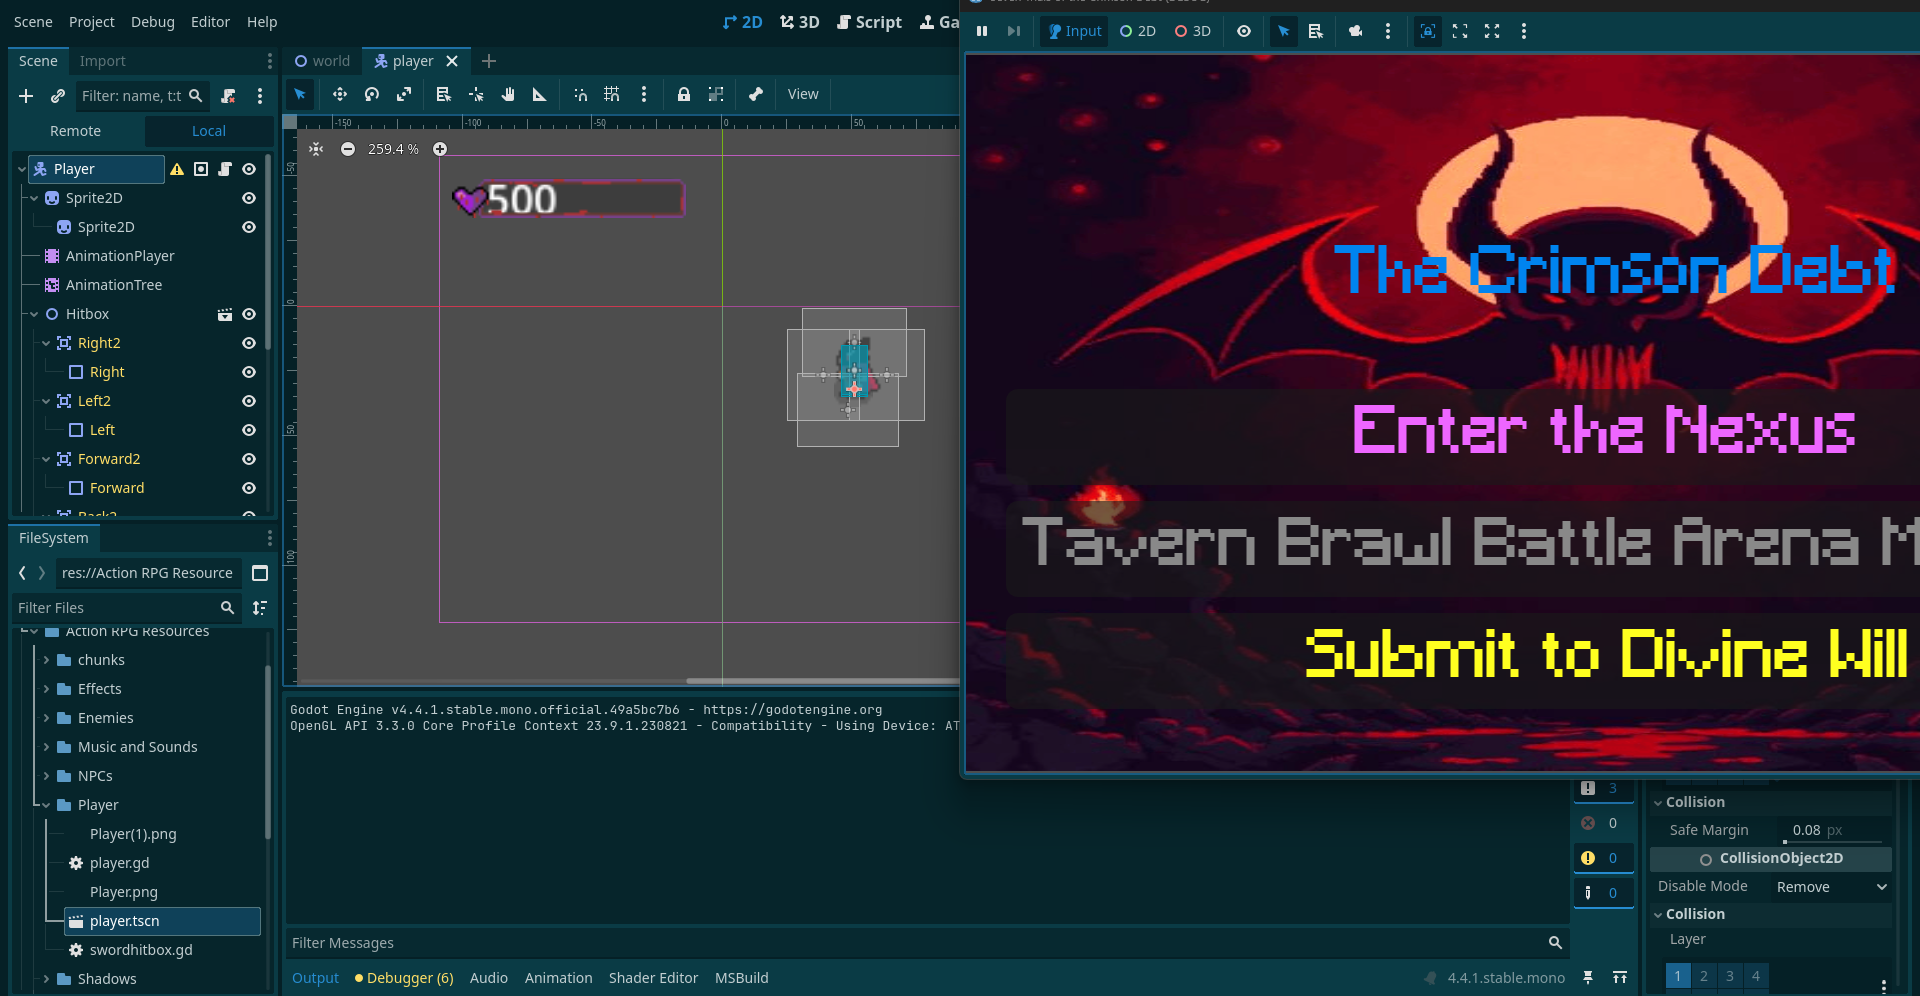Screen dimensions: 1920x996
Task: Select the Rotate tool
Action: [371, 94]
